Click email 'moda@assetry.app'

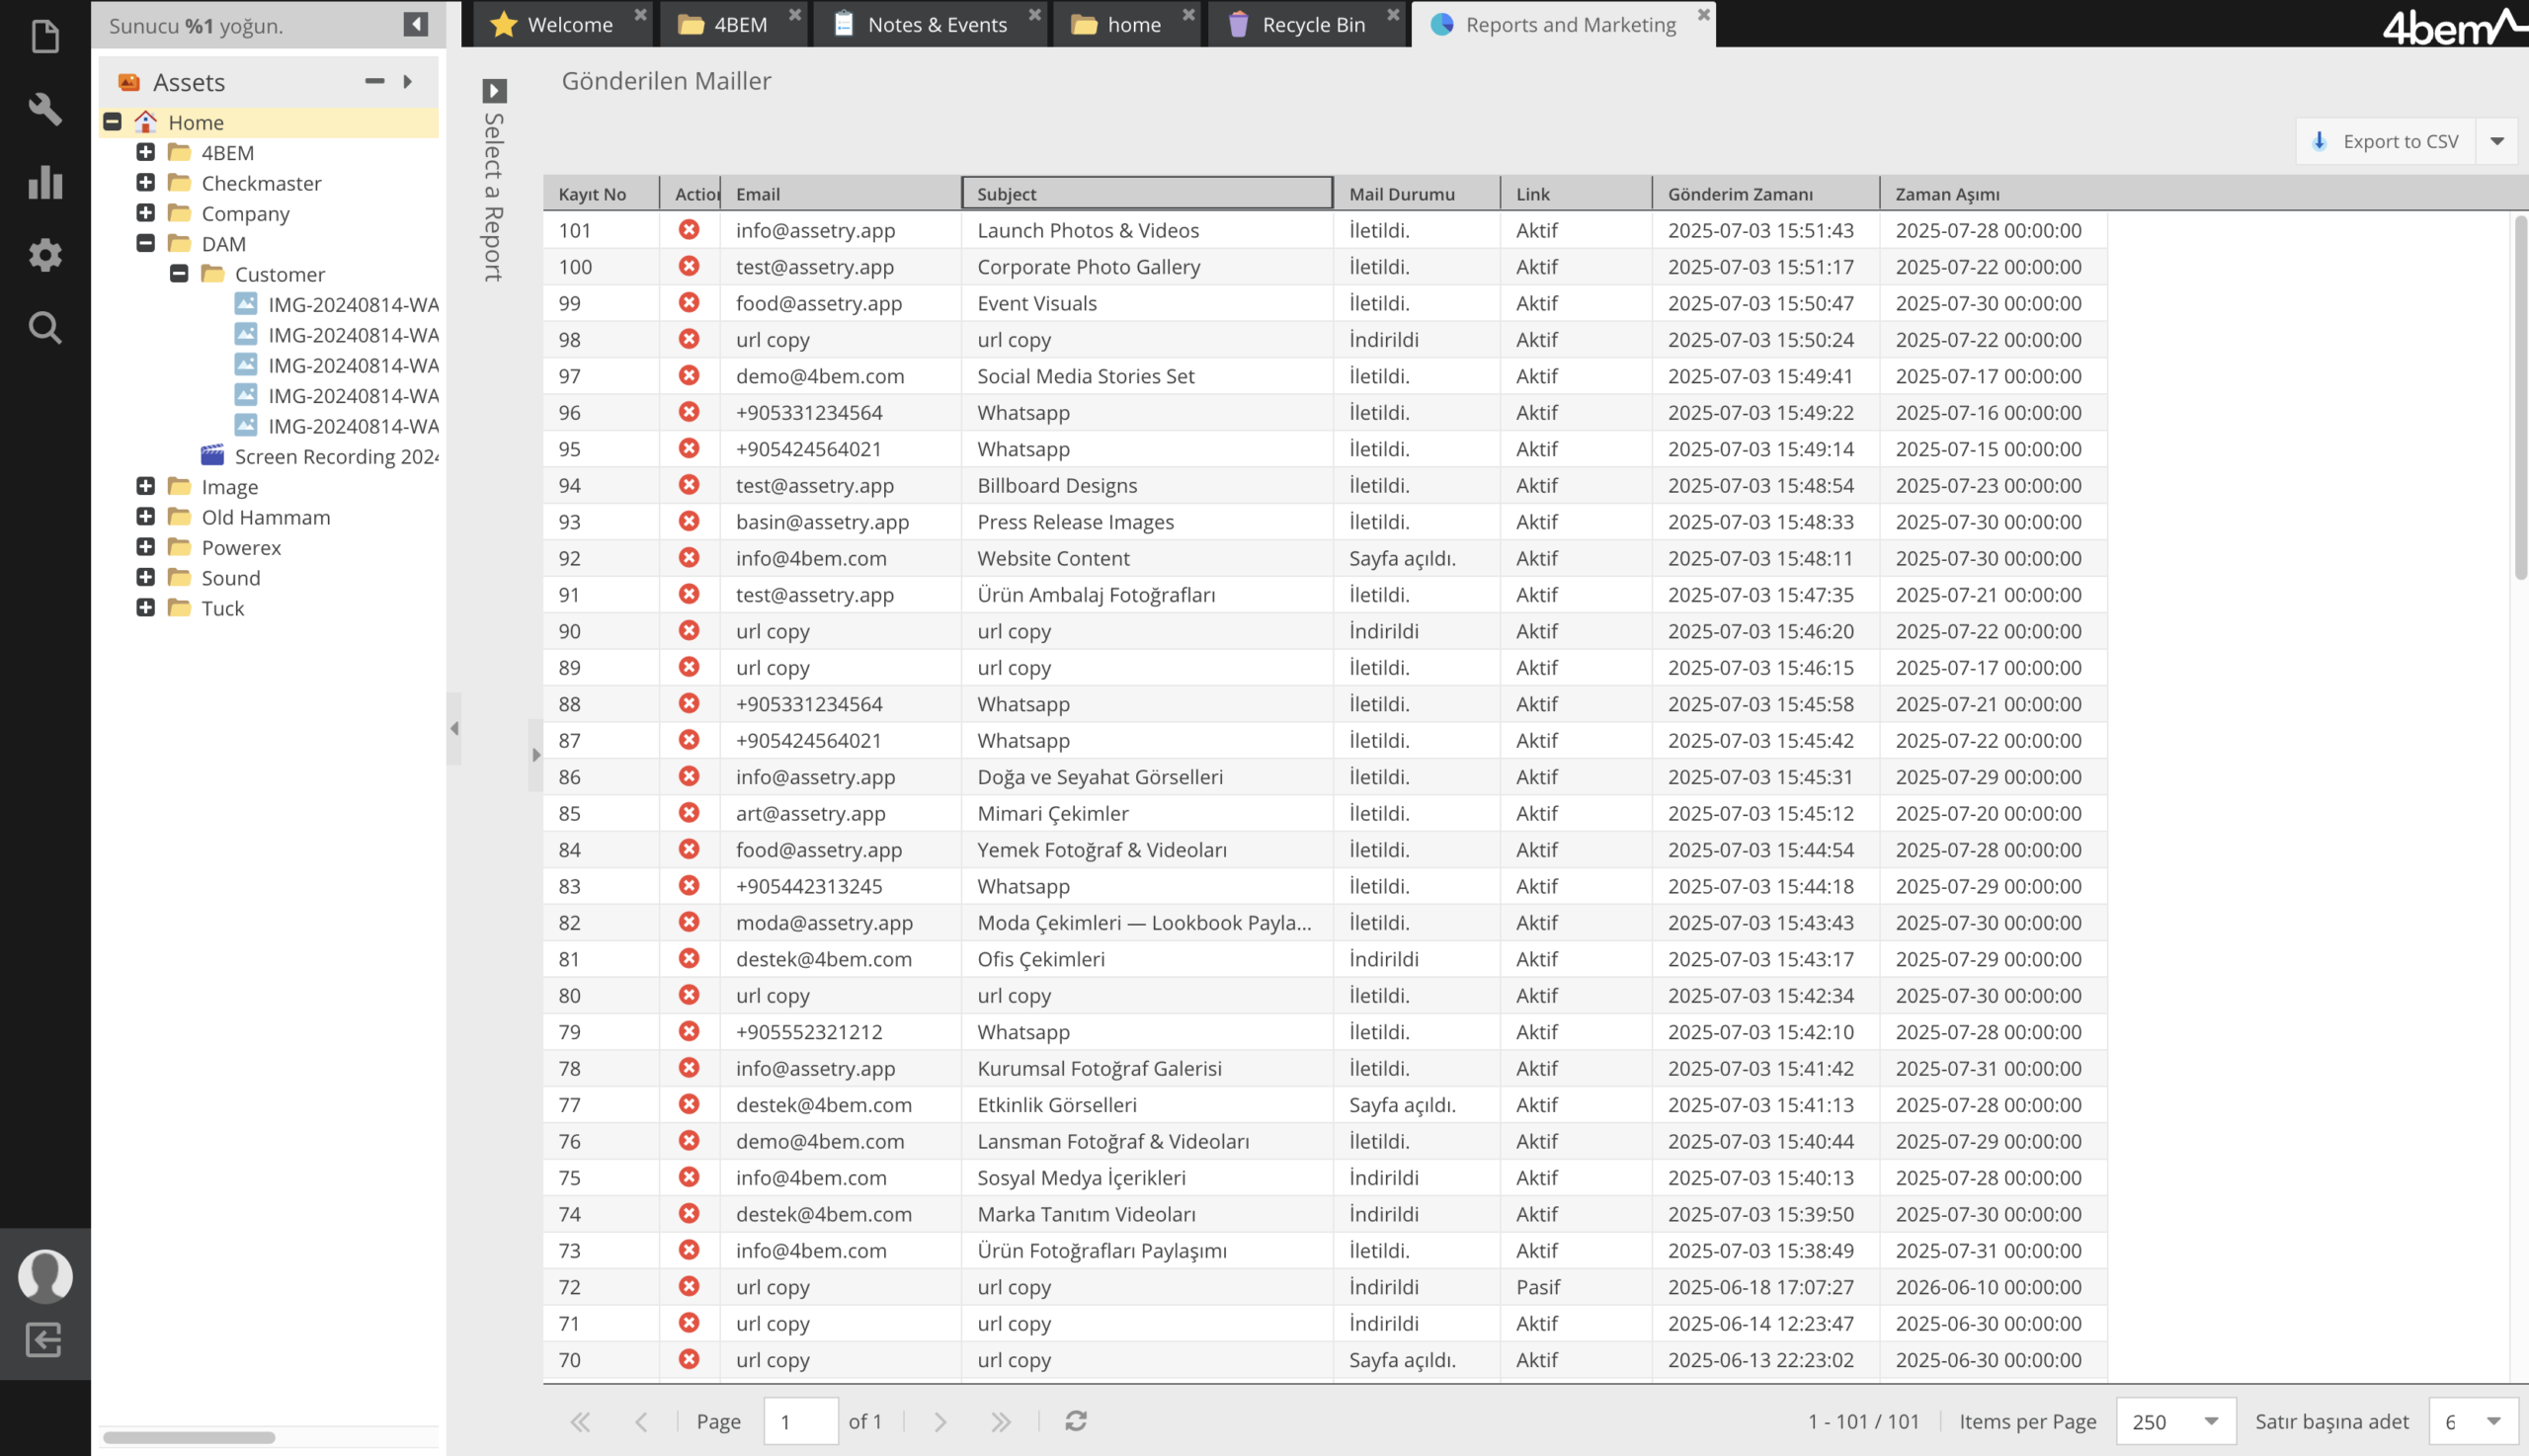tap(824, 922)
